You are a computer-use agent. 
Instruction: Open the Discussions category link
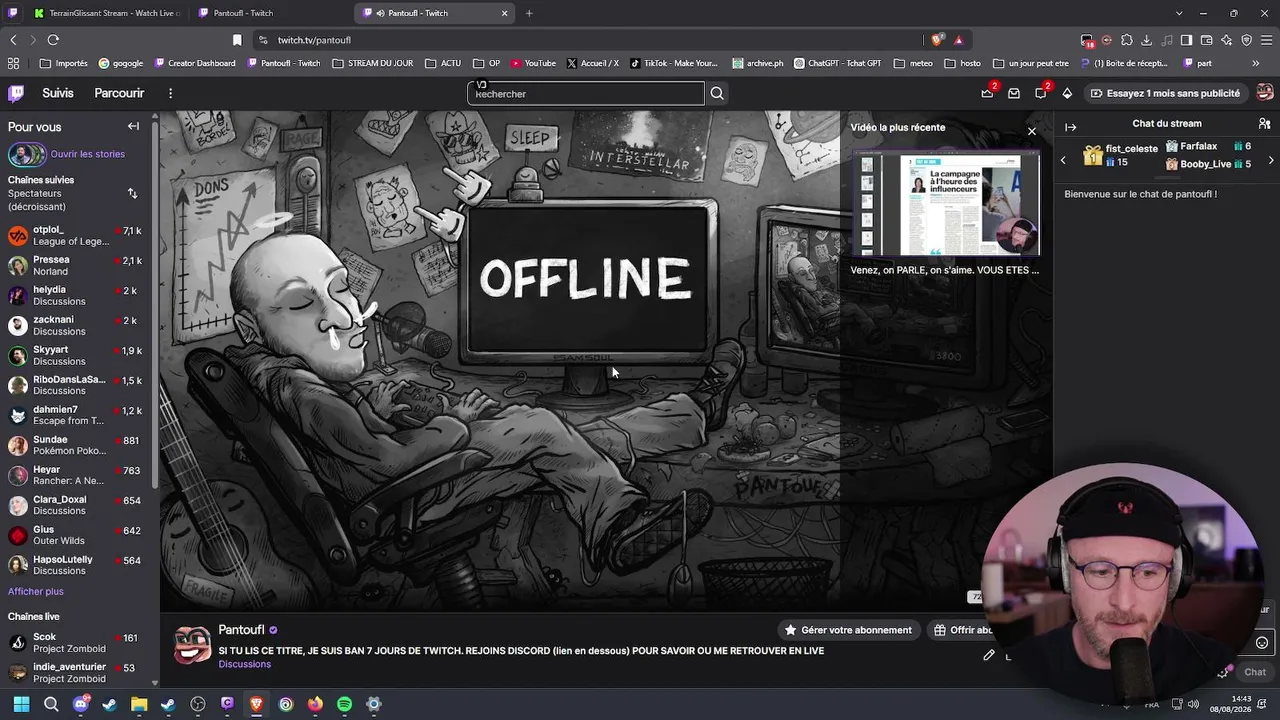tap(245, 664)
